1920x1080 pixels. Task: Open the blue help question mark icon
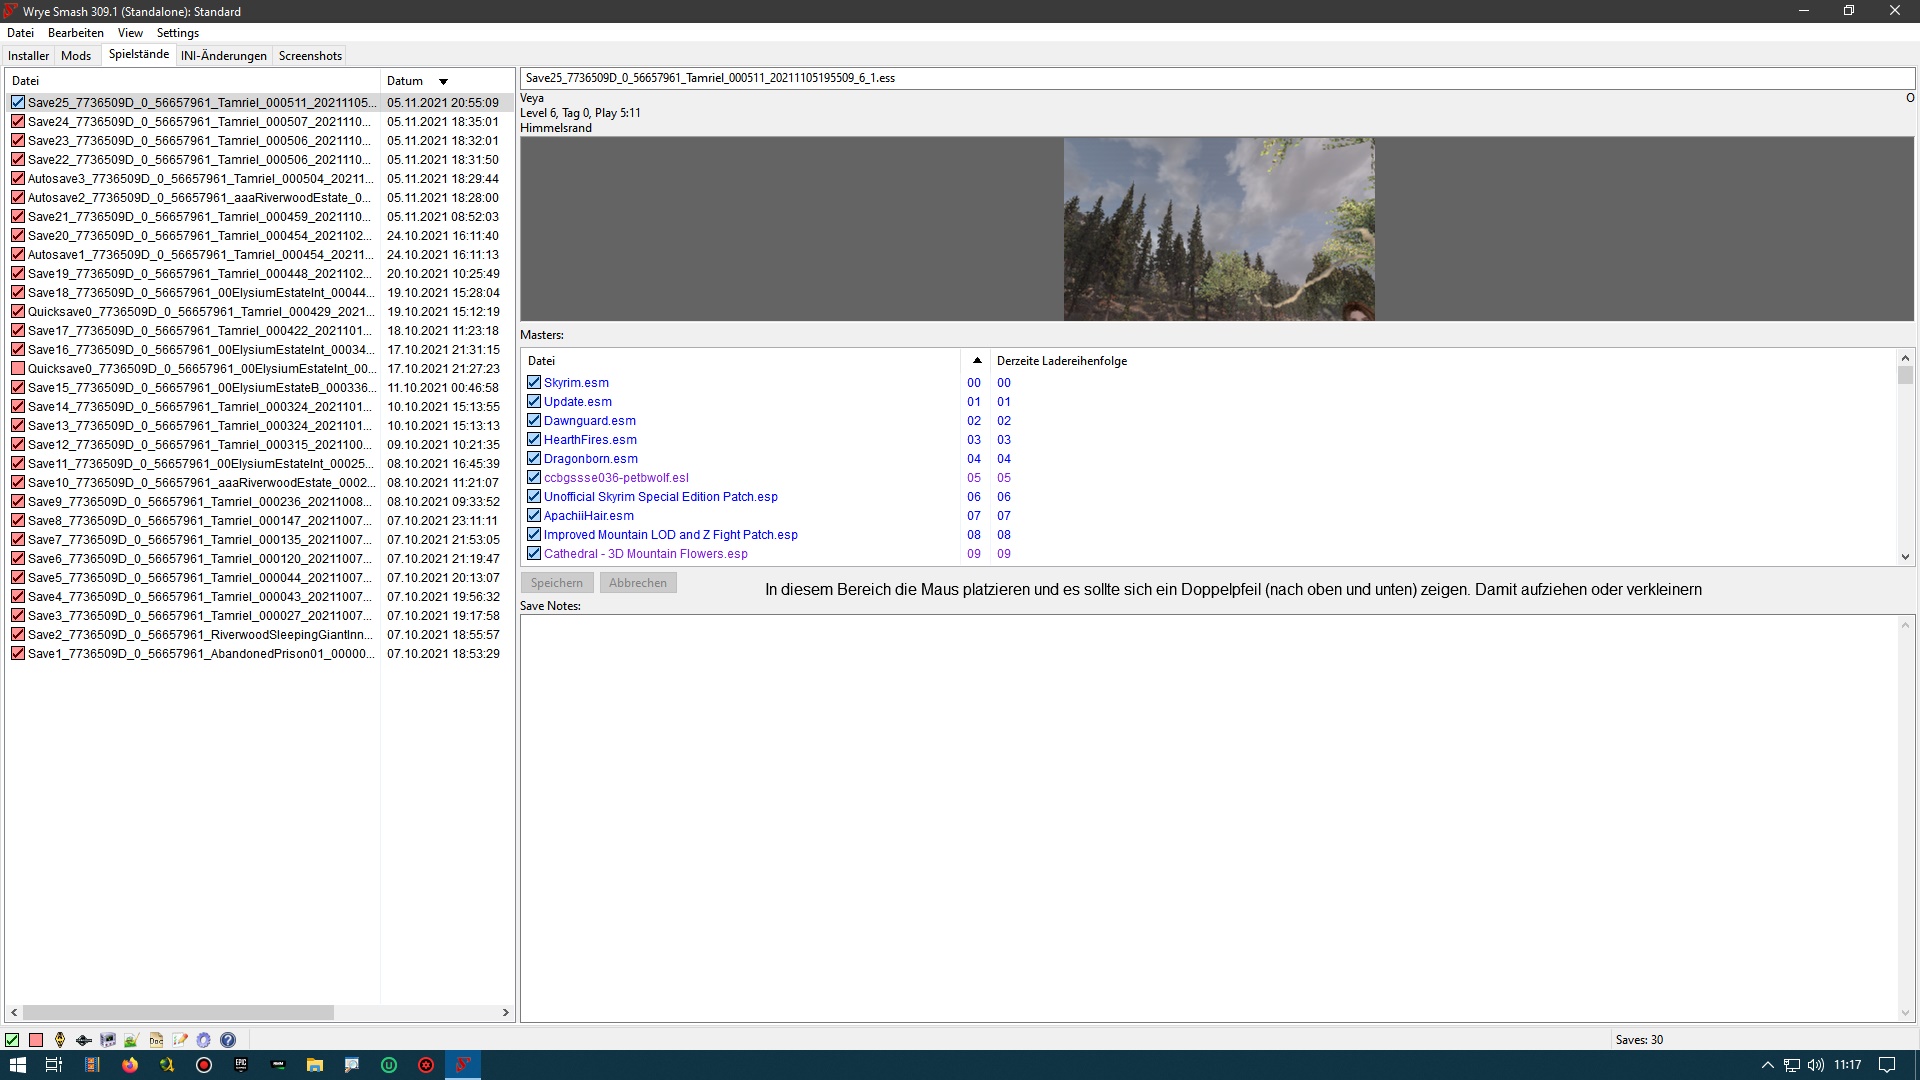click(228, 1040)
